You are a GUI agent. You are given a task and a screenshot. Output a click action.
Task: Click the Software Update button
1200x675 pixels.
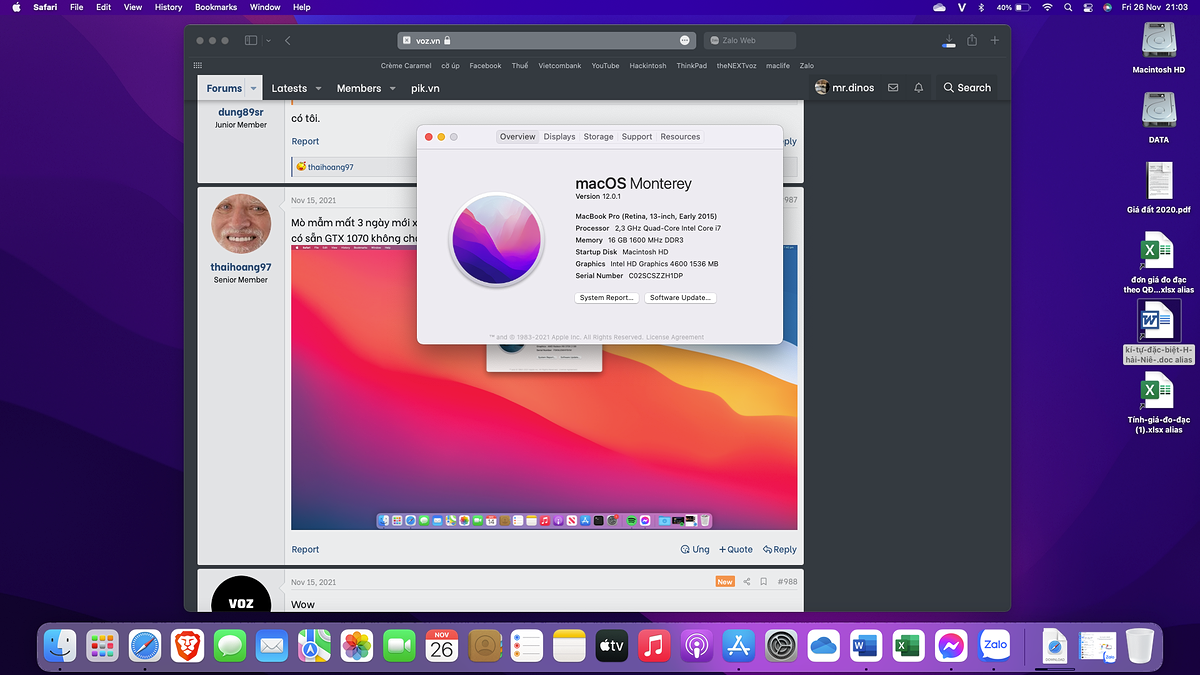[681, 298]
